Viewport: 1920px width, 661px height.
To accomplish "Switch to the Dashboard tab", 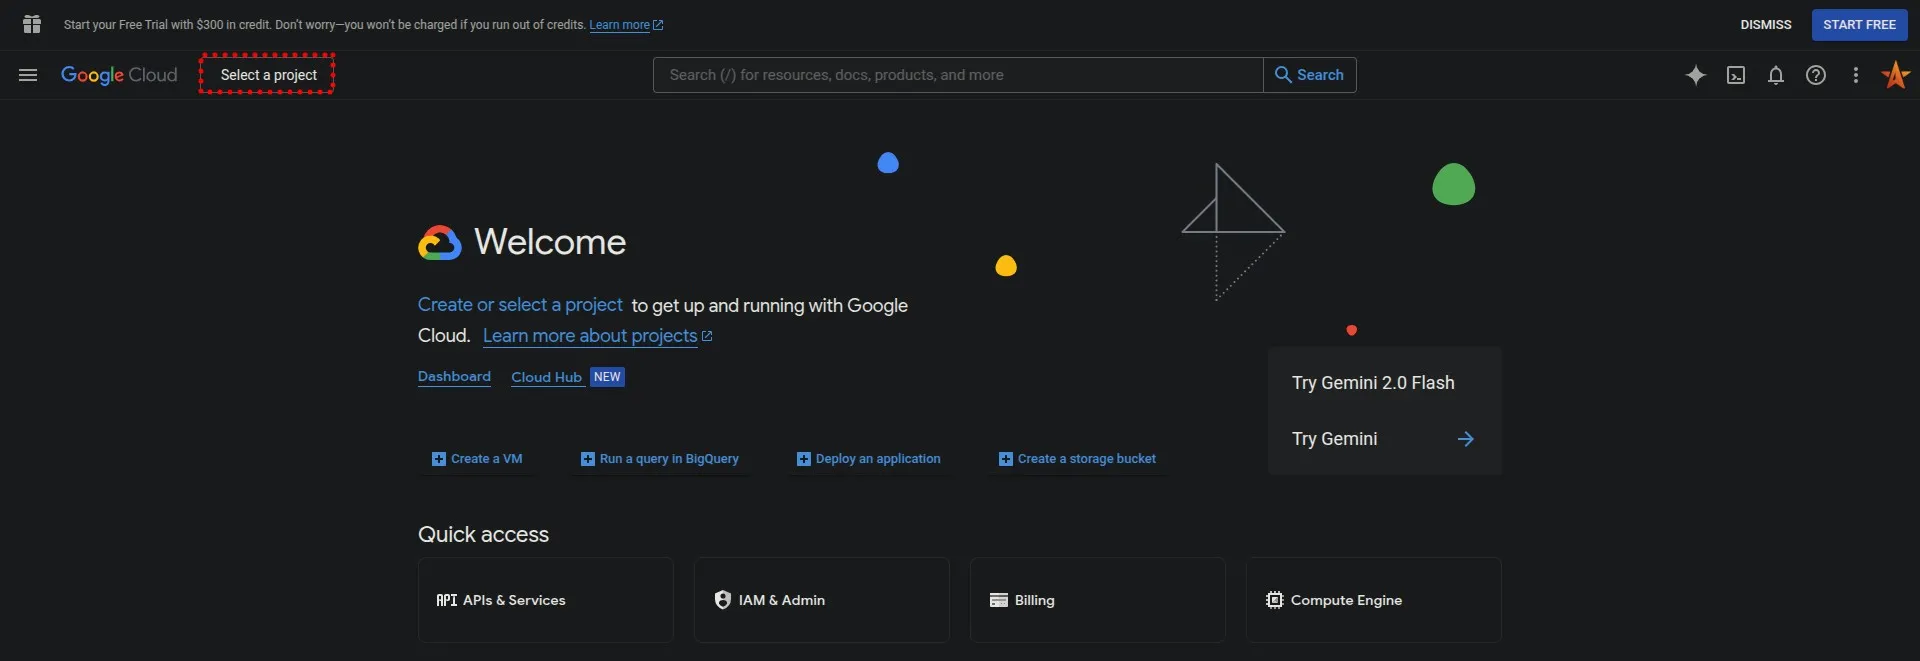I will 454,377.
